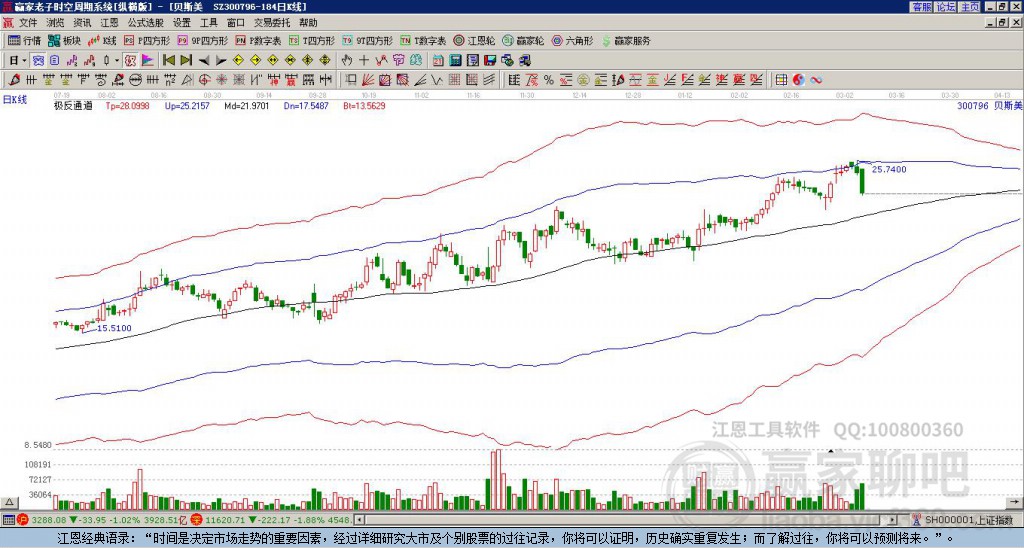This screenshot has width=1024, height=548.
Task: Click the table icon at status bar left
Action: pos(8,520)
